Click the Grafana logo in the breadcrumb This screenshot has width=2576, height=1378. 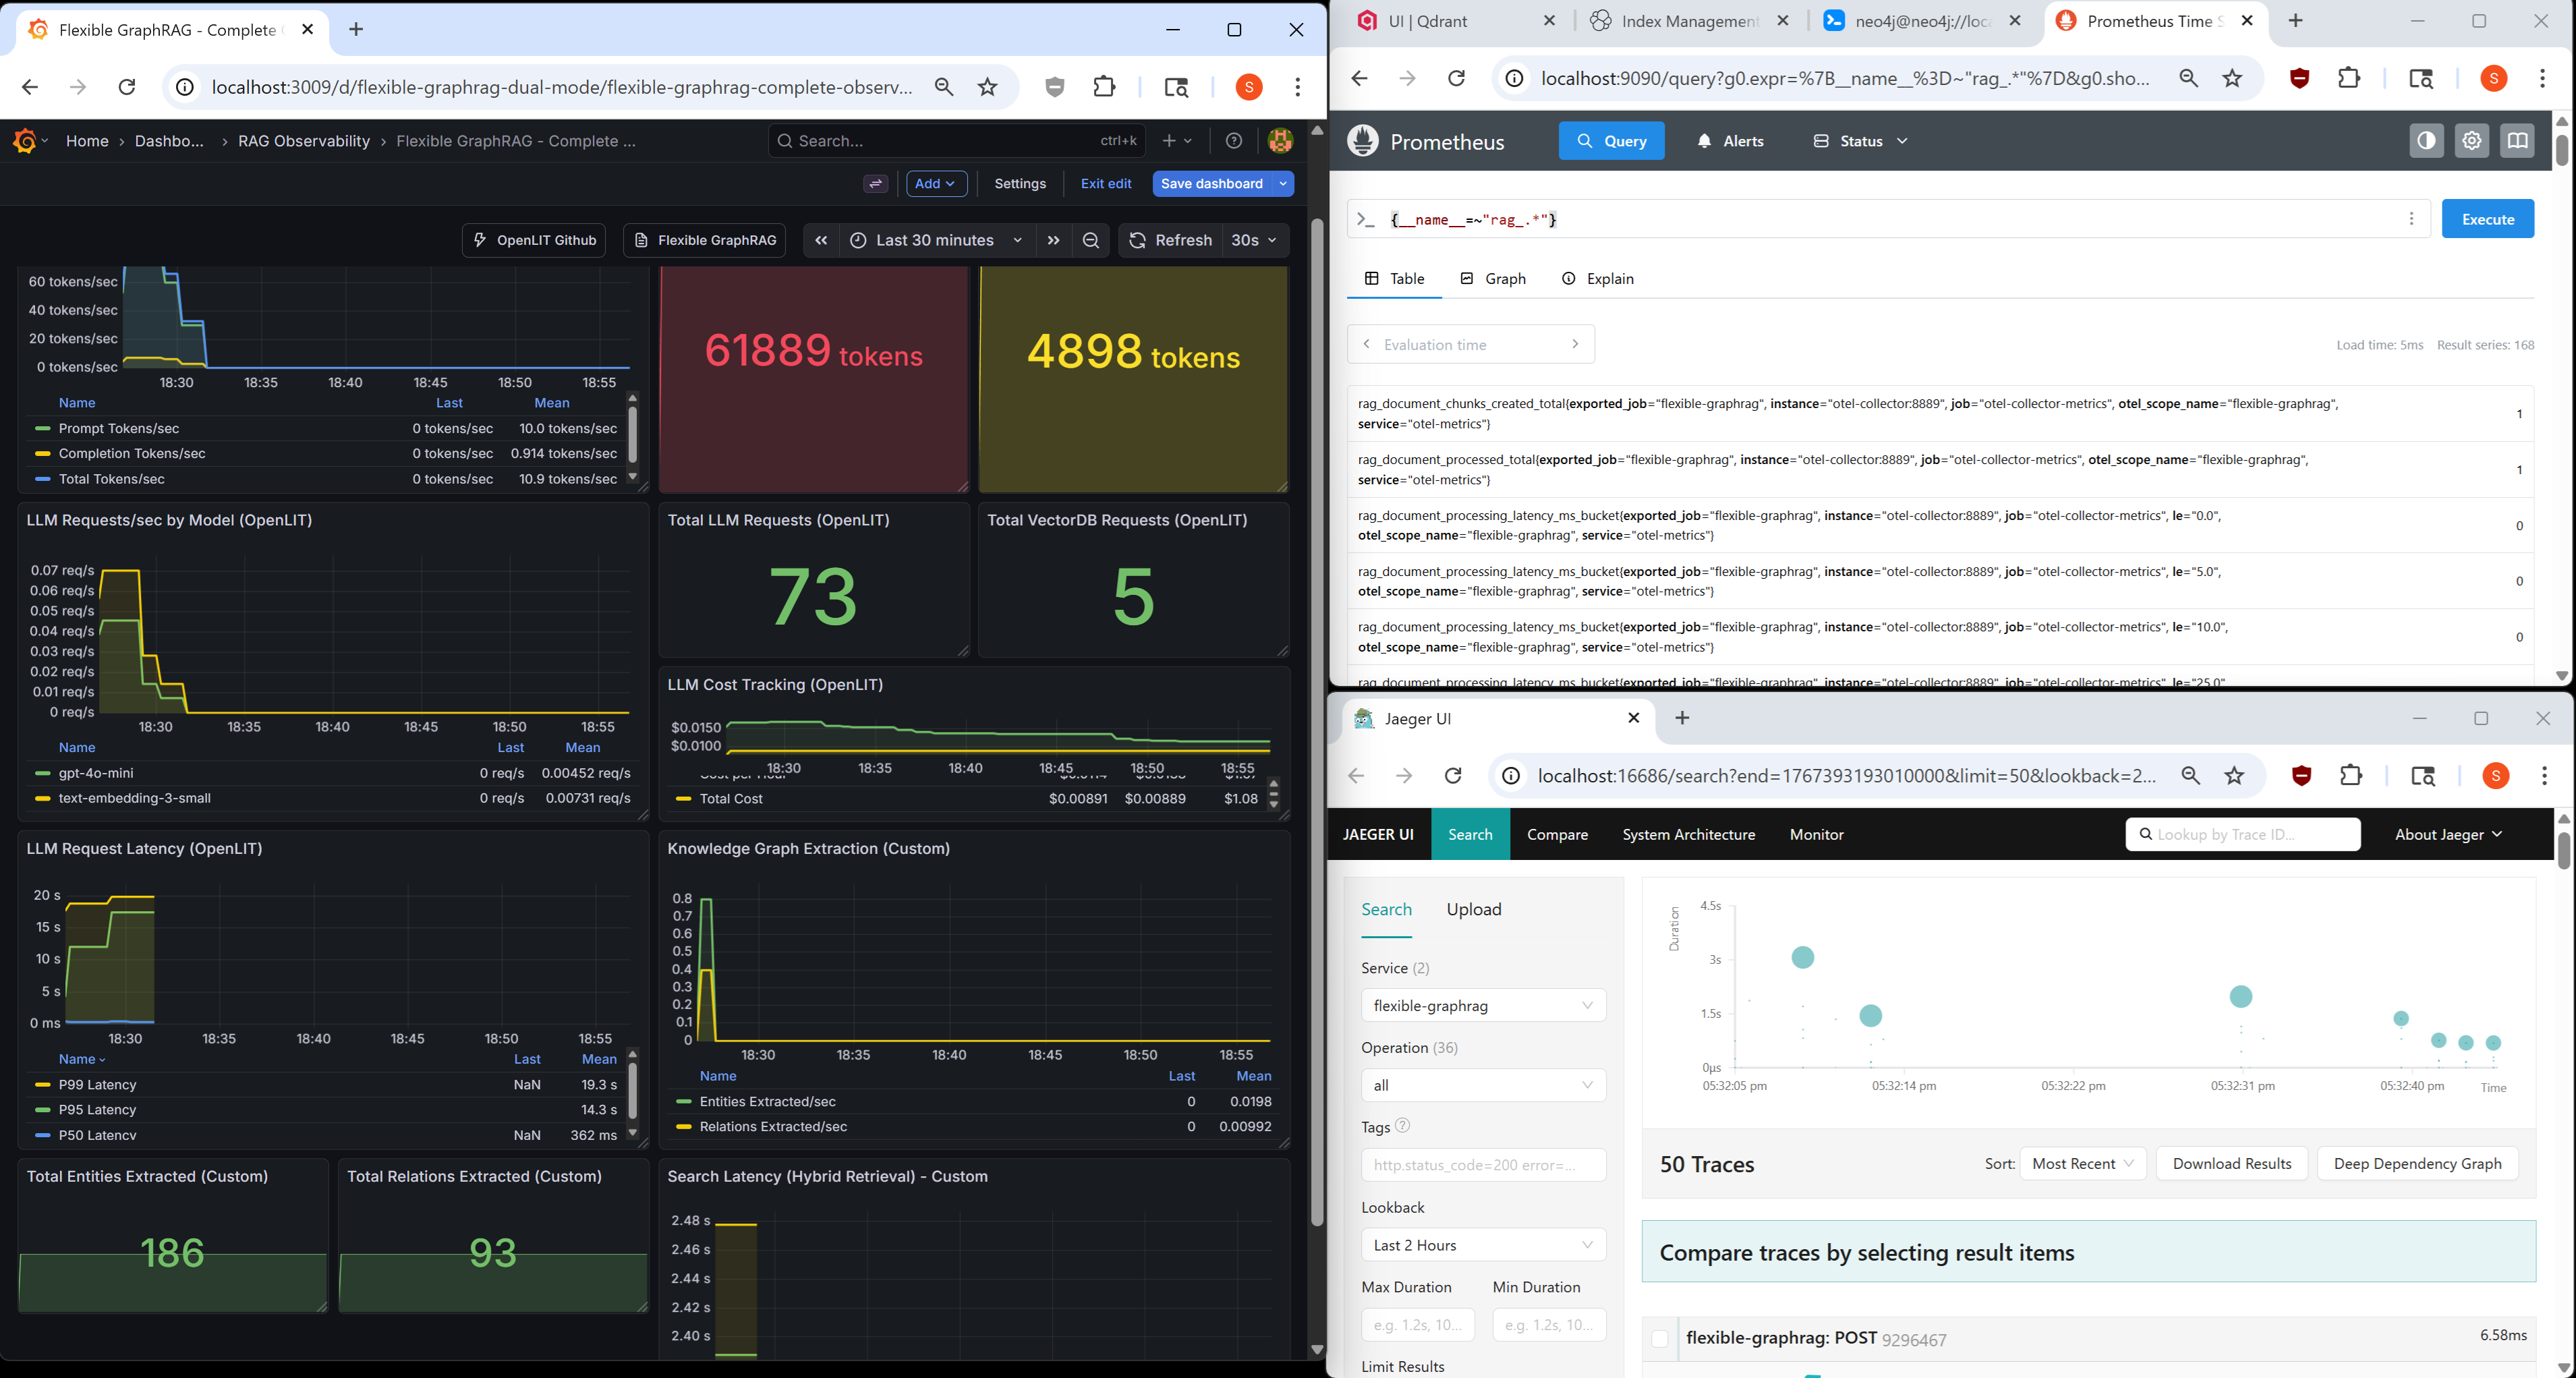pos(26,140)
